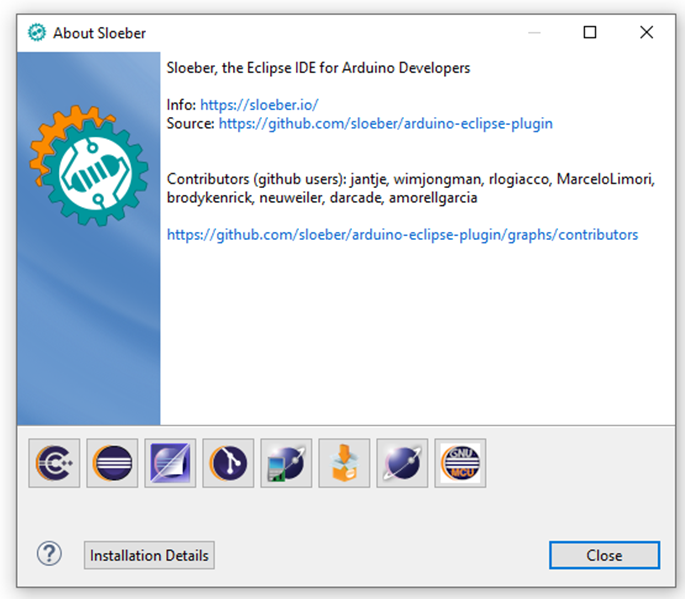Click the 'Sloeber, the Eclipse IDE' heading text
This screenshot has width=685, height=599.
(318, 68)
